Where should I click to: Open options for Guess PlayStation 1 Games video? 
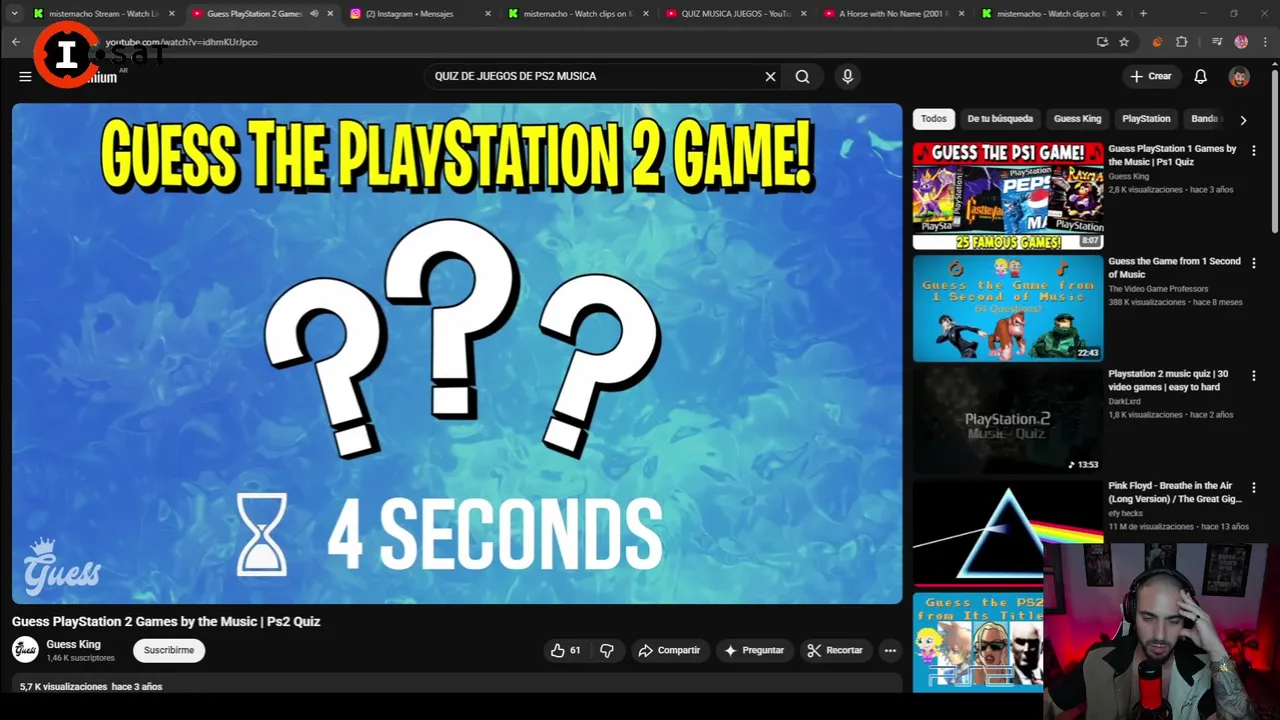pos(1254,150)
